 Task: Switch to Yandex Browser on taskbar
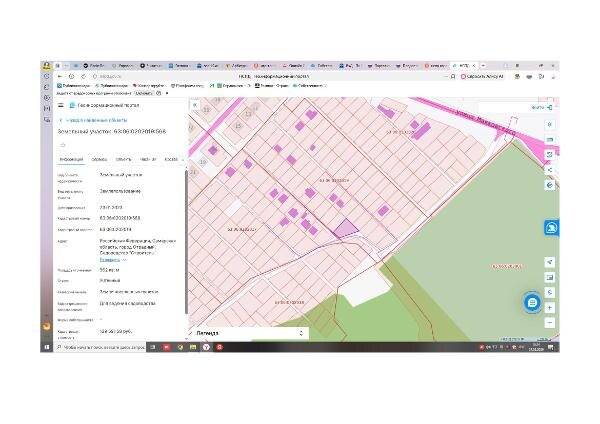pyautogui.click(x=206, y=347)
